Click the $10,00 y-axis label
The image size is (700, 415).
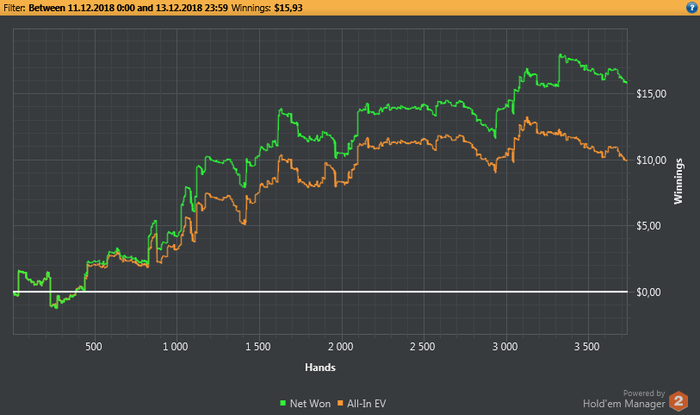tap(651, 160)
